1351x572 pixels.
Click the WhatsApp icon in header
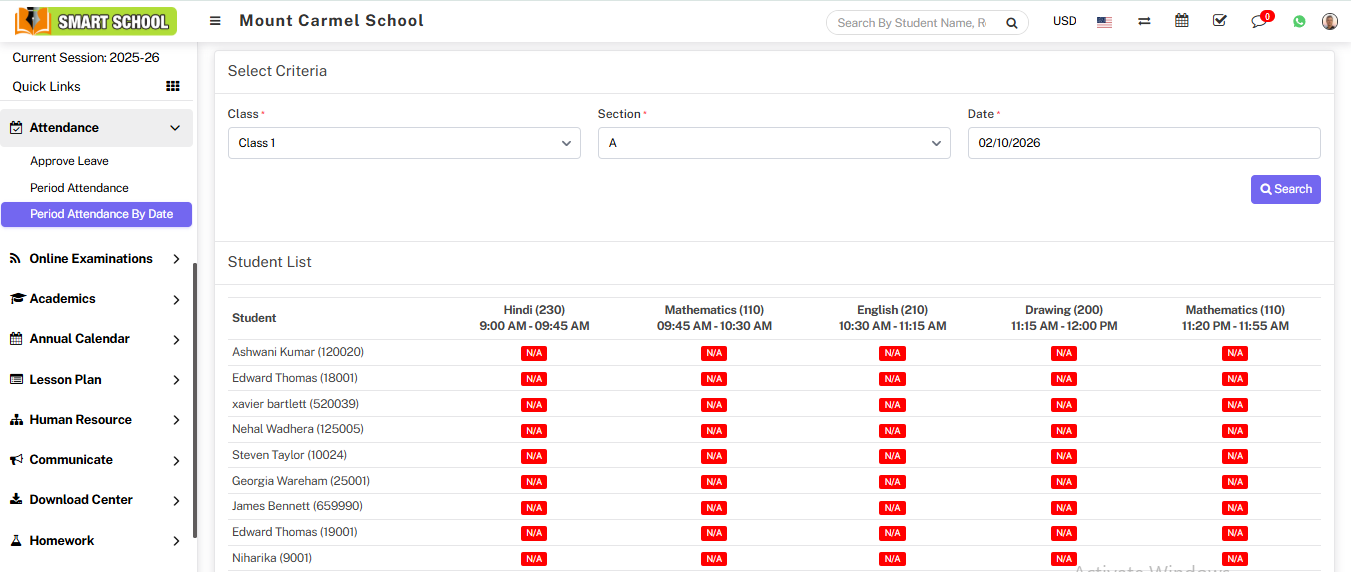[1299, 21]
